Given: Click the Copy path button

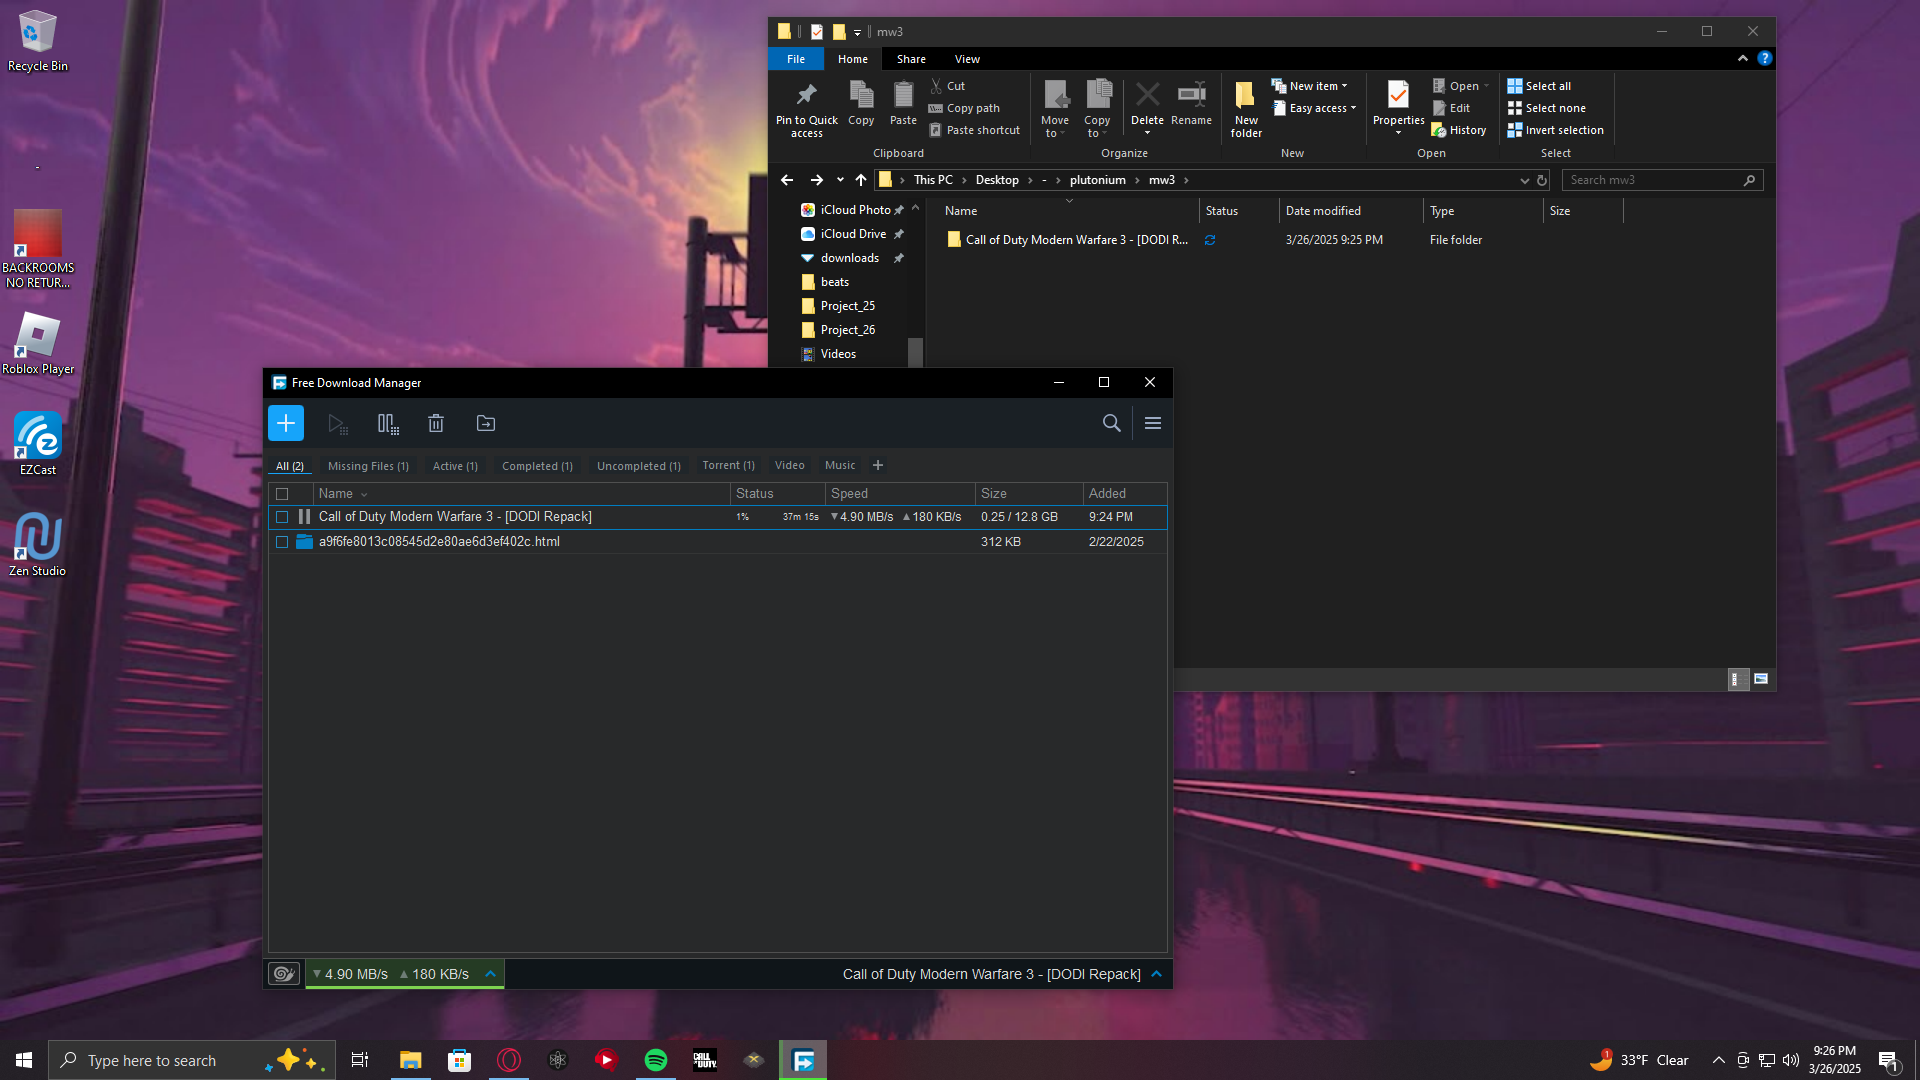Looking at the screenshot, I should pyautogui.click(x=972, y=108).
